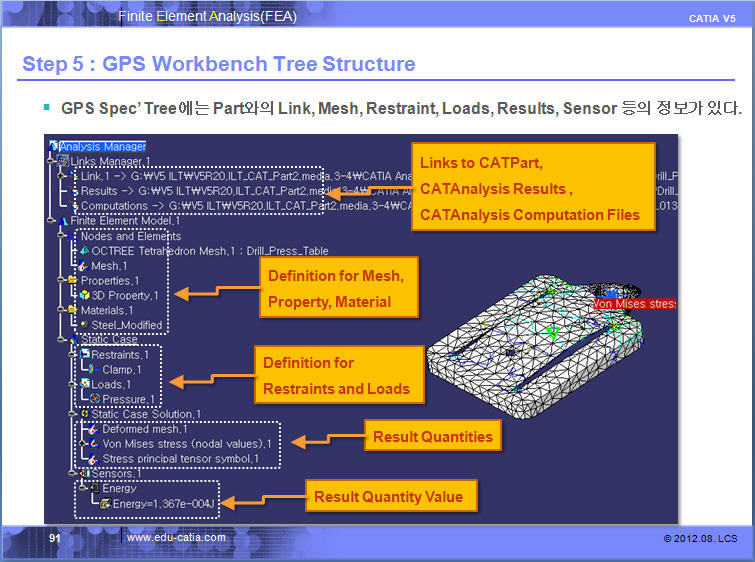755x562 pixels.
Task: Click the Pressure.1 load icon
Action: pyautogui.click(x=92, y=400)
